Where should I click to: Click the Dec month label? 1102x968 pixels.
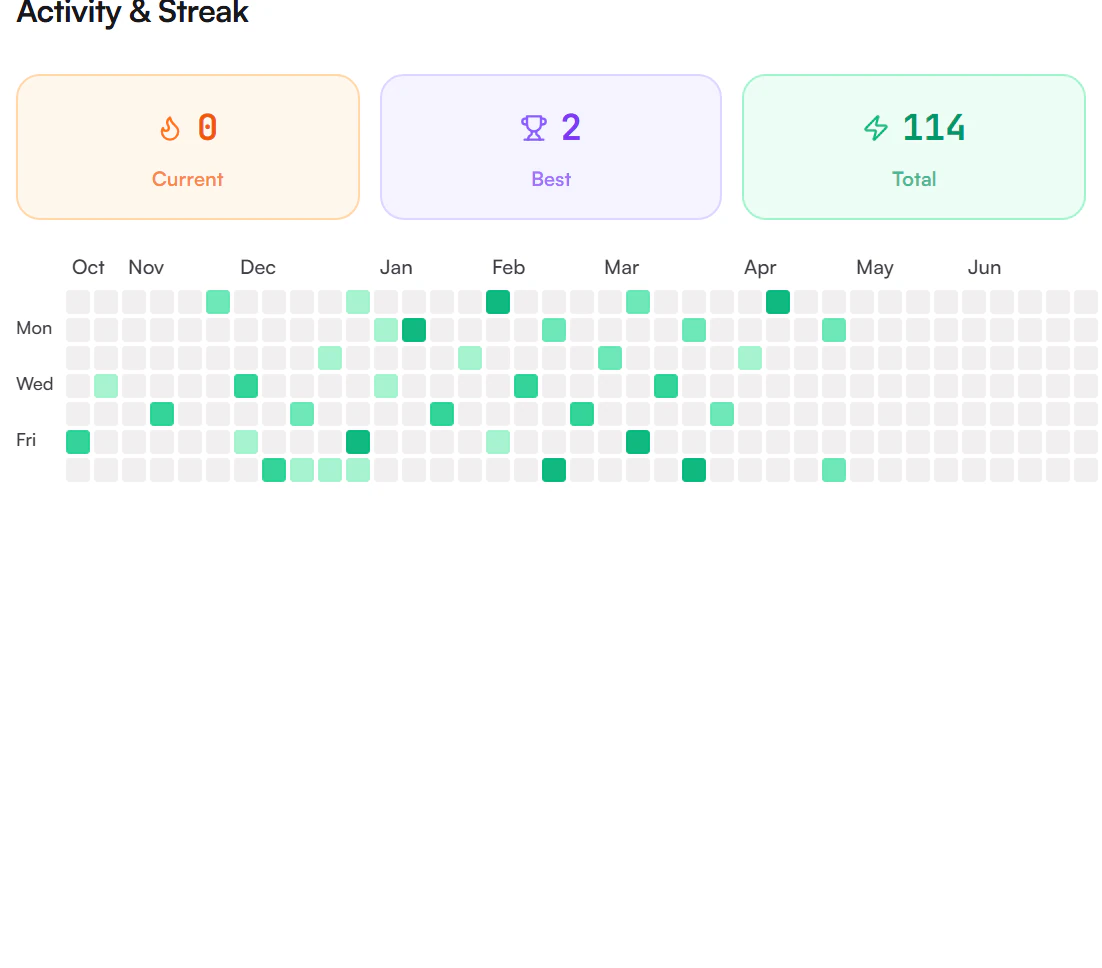click(x=257, y=267)
